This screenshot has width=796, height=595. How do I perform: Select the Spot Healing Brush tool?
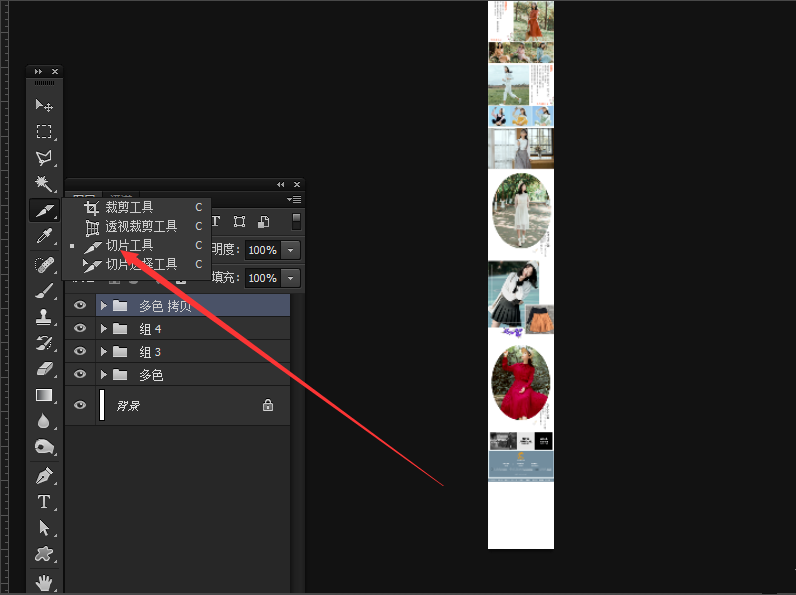click(44, 265)
